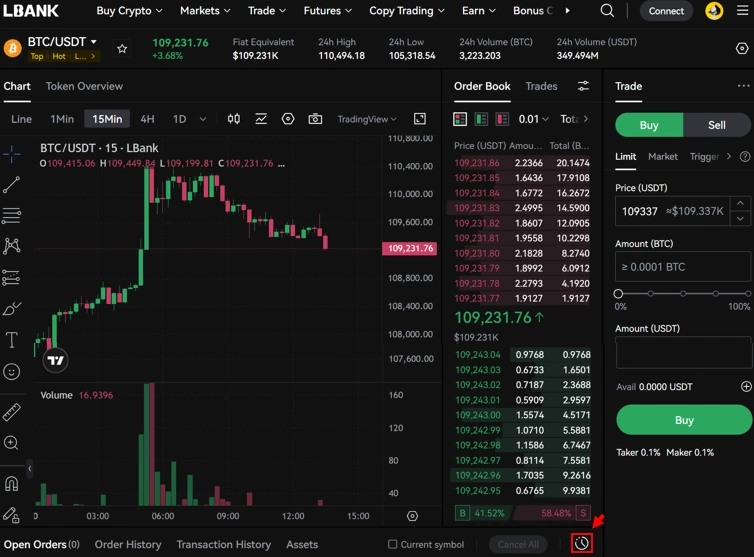Open the order history clock icon
The width and height of the screenshot is (754, 557).
(x=581, y=544)
